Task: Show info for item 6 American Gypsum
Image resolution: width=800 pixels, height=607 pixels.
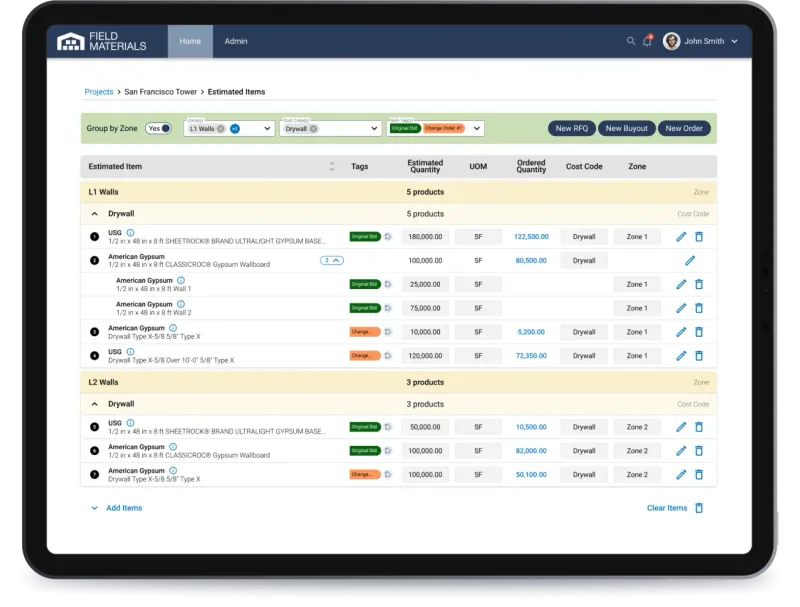Action: pos(173,447)
